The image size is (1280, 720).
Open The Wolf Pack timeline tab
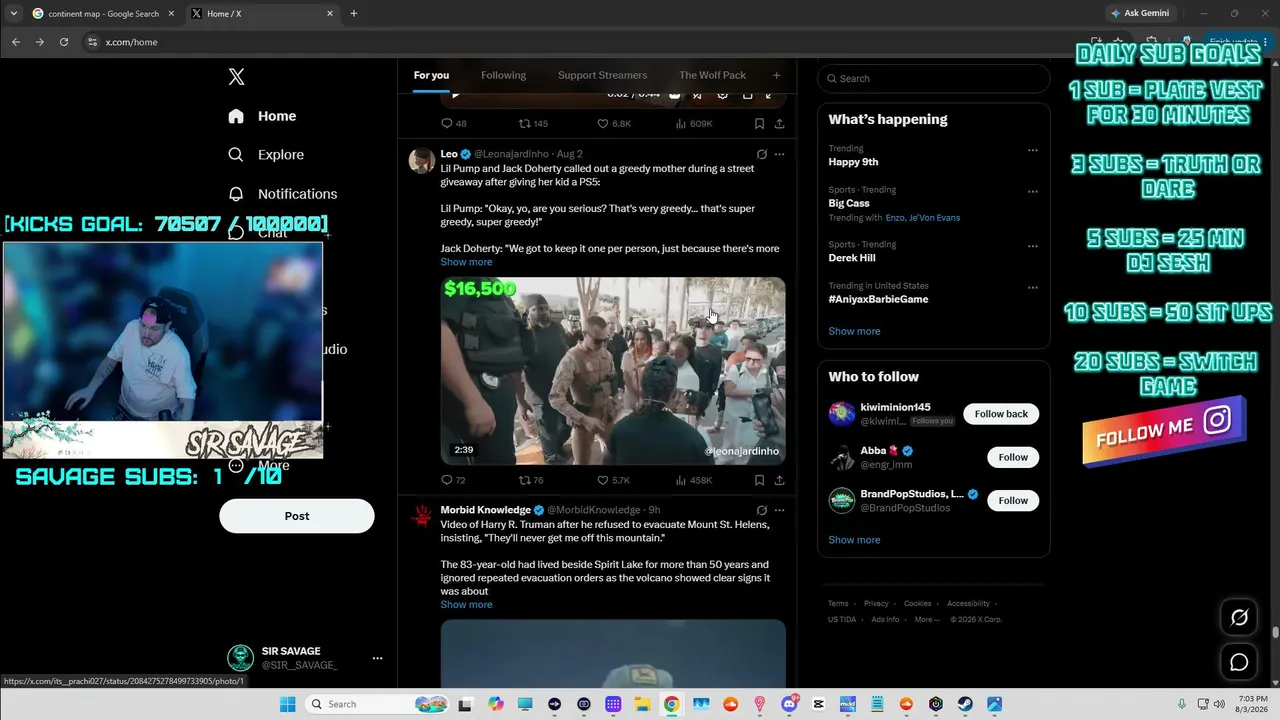(712, 75)
